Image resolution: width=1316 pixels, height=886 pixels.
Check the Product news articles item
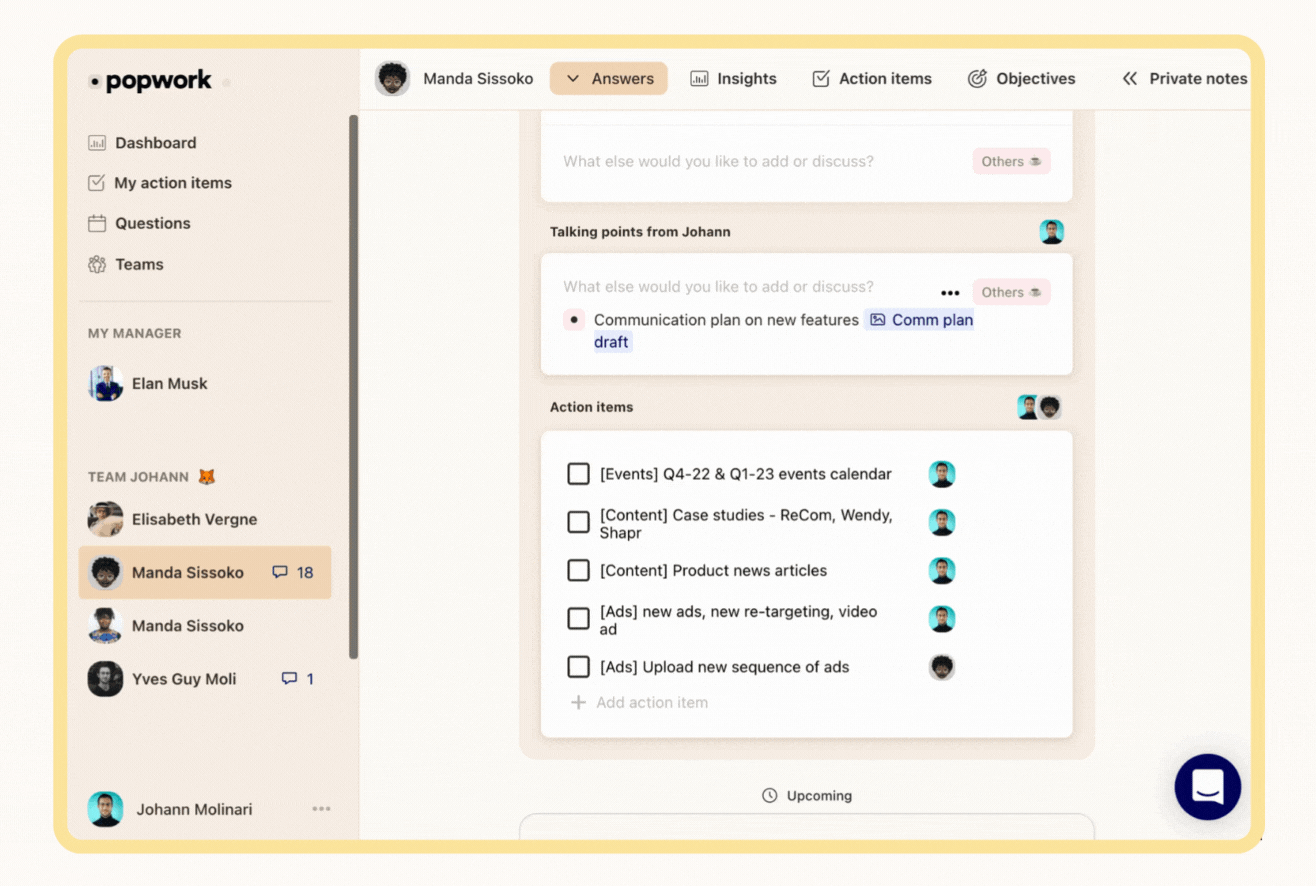click(578, 570)
